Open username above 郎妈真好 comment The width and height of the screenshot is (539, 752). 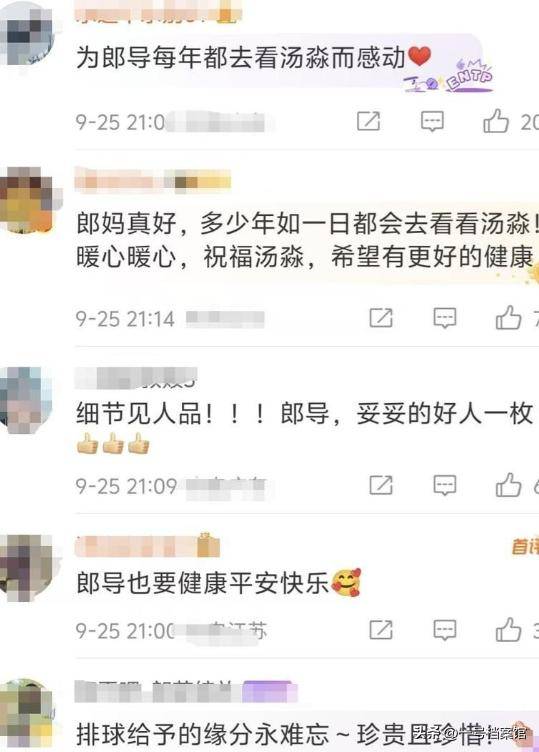[152, 181]
